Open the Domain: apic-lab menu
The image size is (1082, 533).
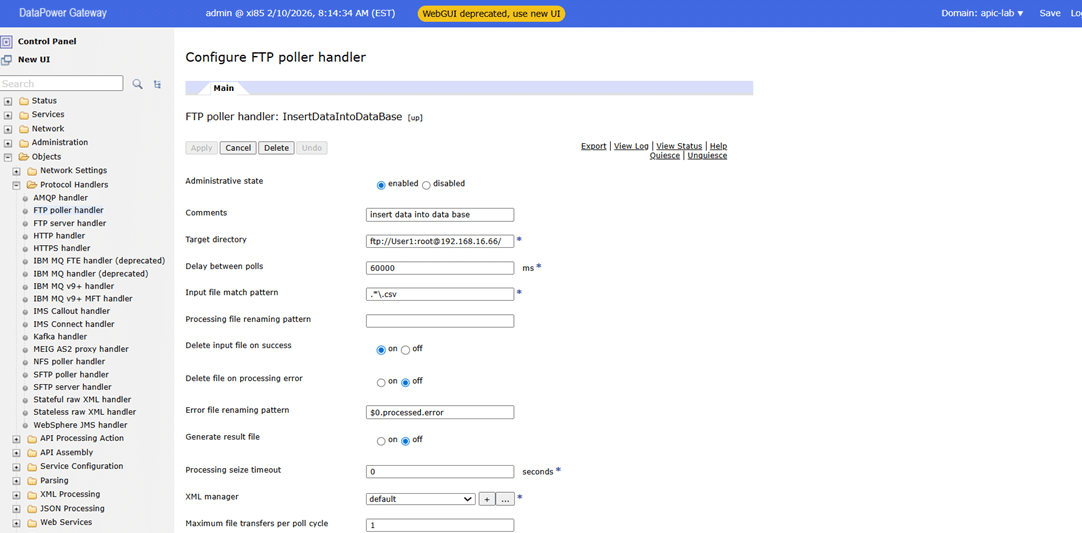(x=982, y=13)
